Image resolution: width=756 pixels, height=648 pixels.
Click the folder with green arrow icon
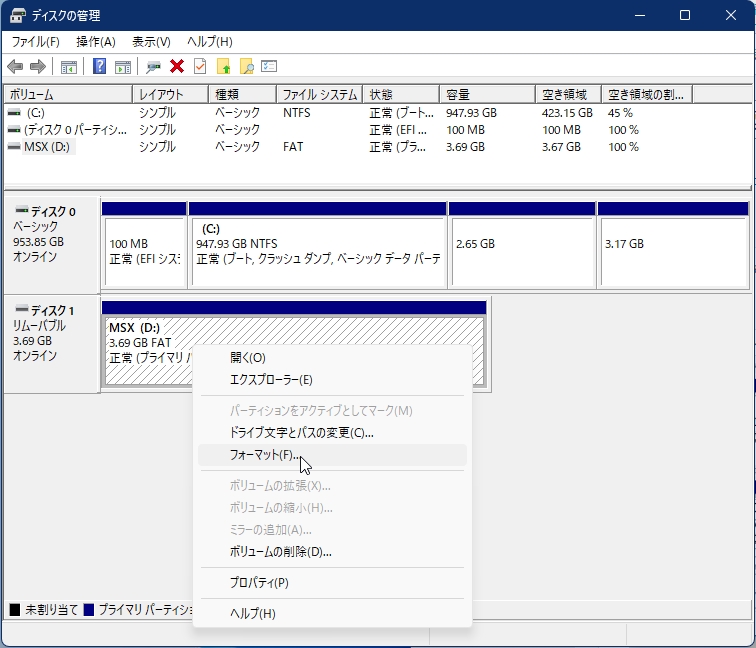click(224, 66)
